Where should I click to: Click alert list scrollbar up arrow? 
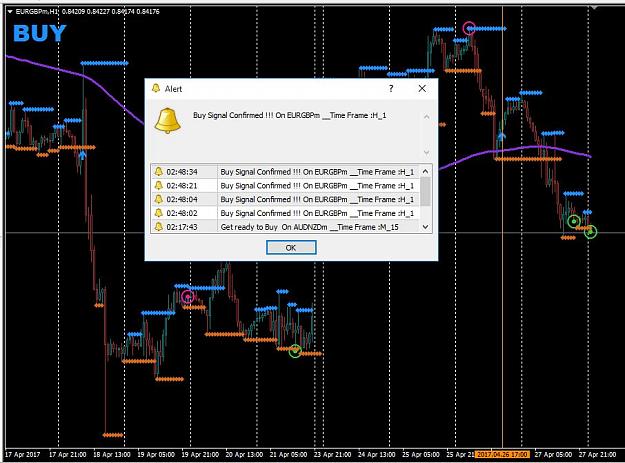[425, 171]
